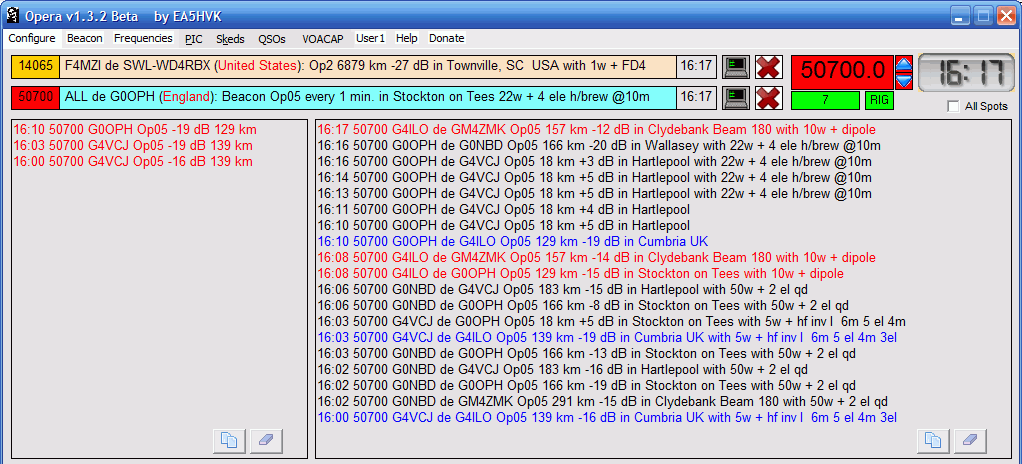Select 16:02 G0NBD de GM4ZMK 291 km row

(602, 401)
